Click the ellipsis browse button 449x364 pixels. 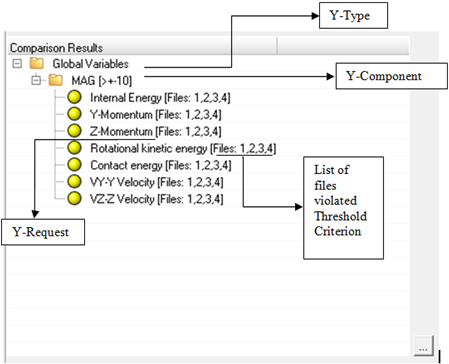pos(423,346)
